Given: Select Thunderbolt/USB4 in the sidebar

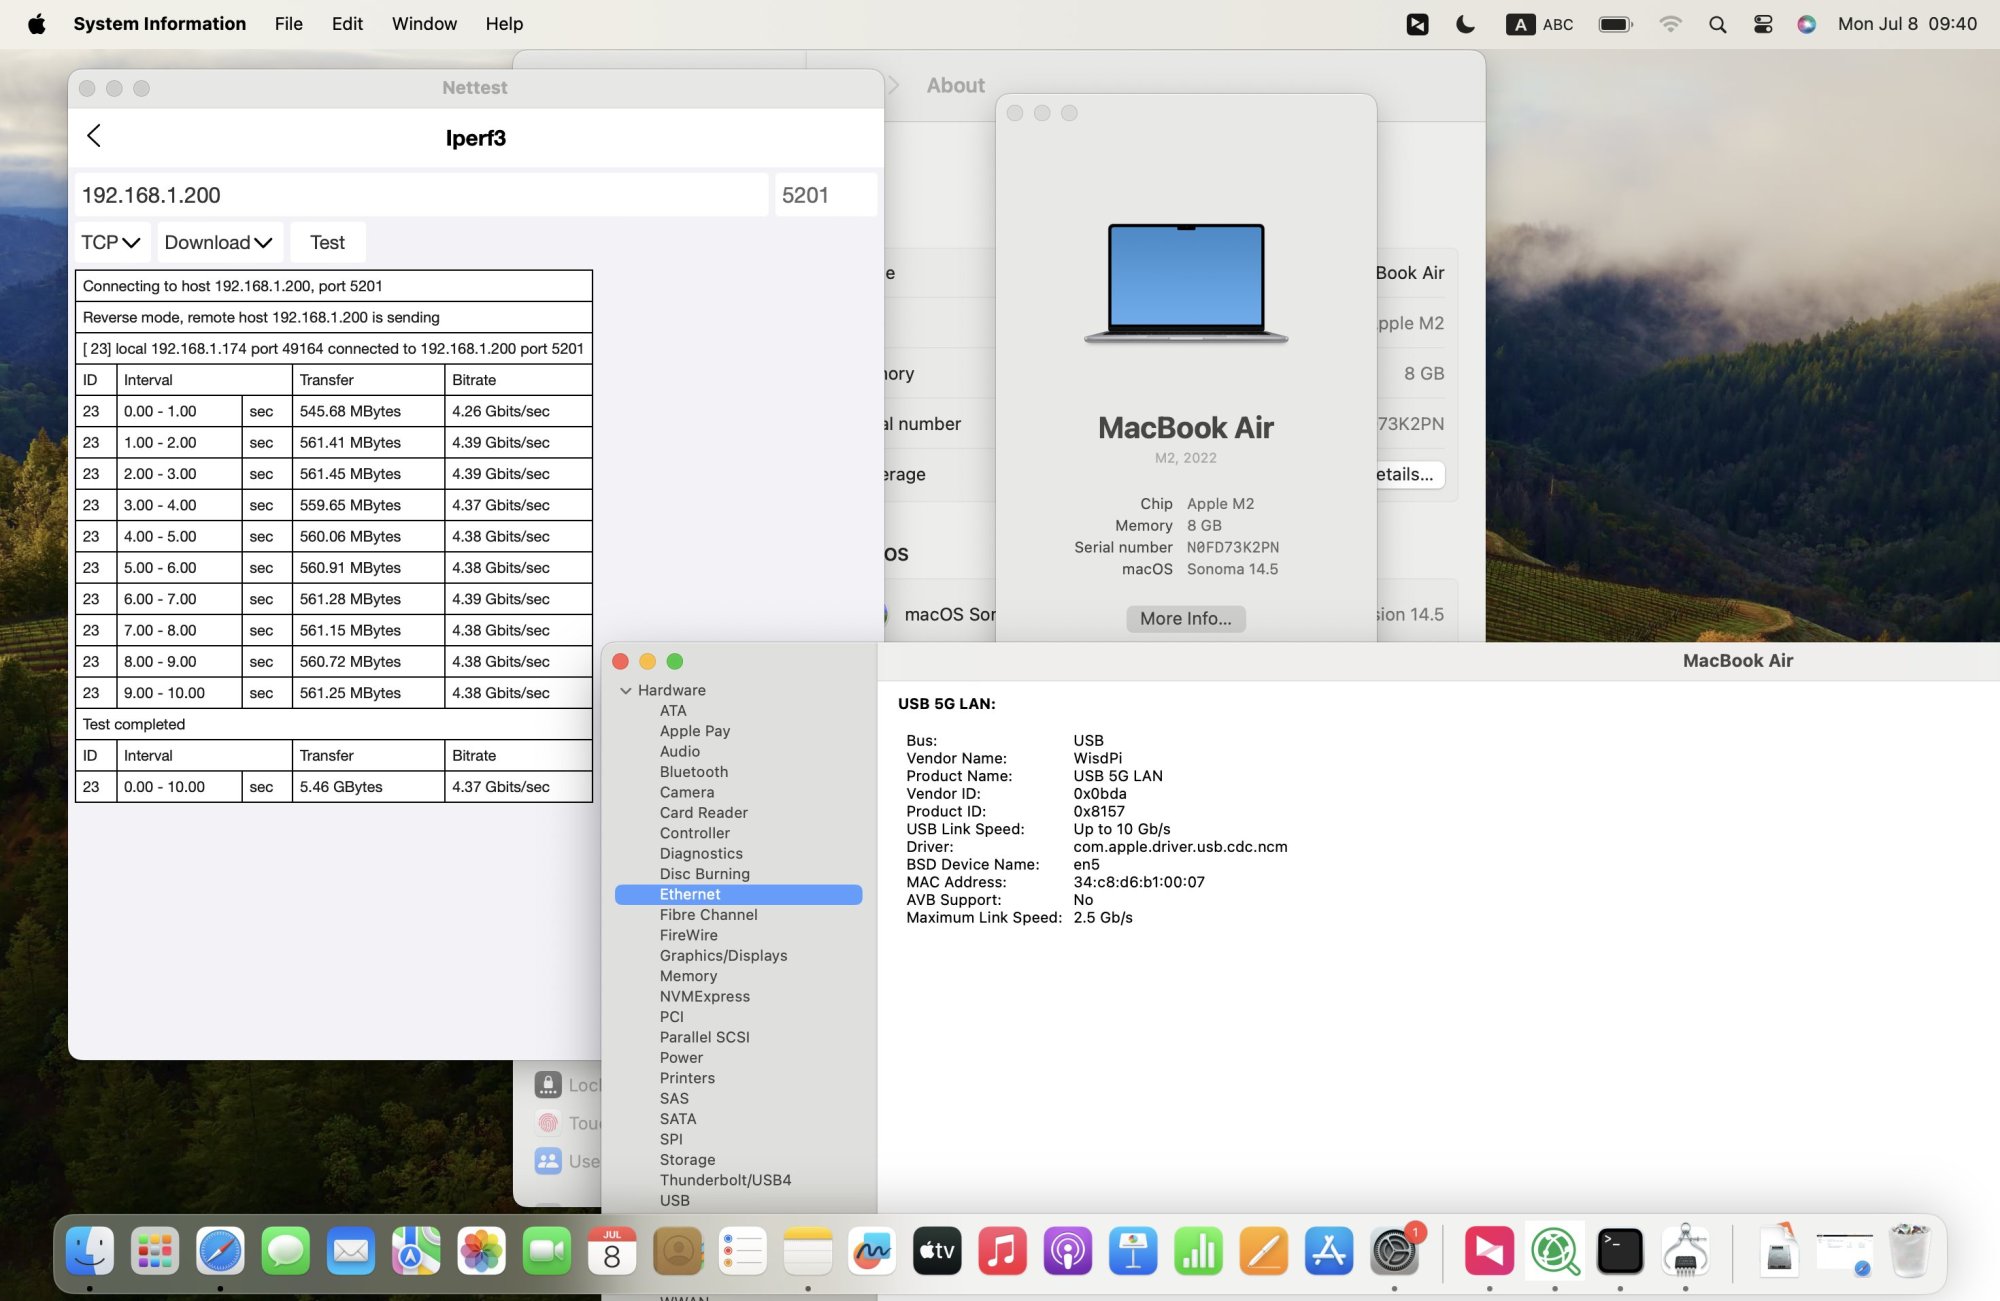Looking at the screenshot, I should click(x=725, y=1180).
